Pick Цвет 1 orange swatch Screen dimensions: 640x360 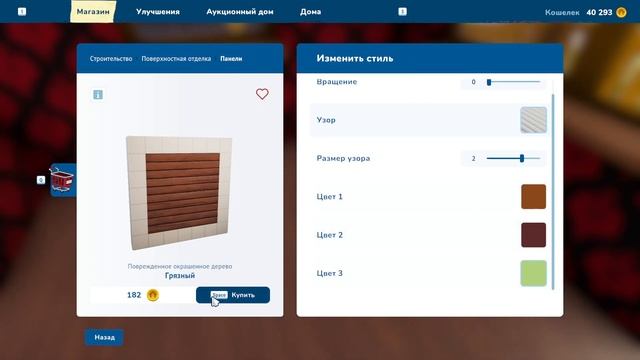(x=533, y=196)
